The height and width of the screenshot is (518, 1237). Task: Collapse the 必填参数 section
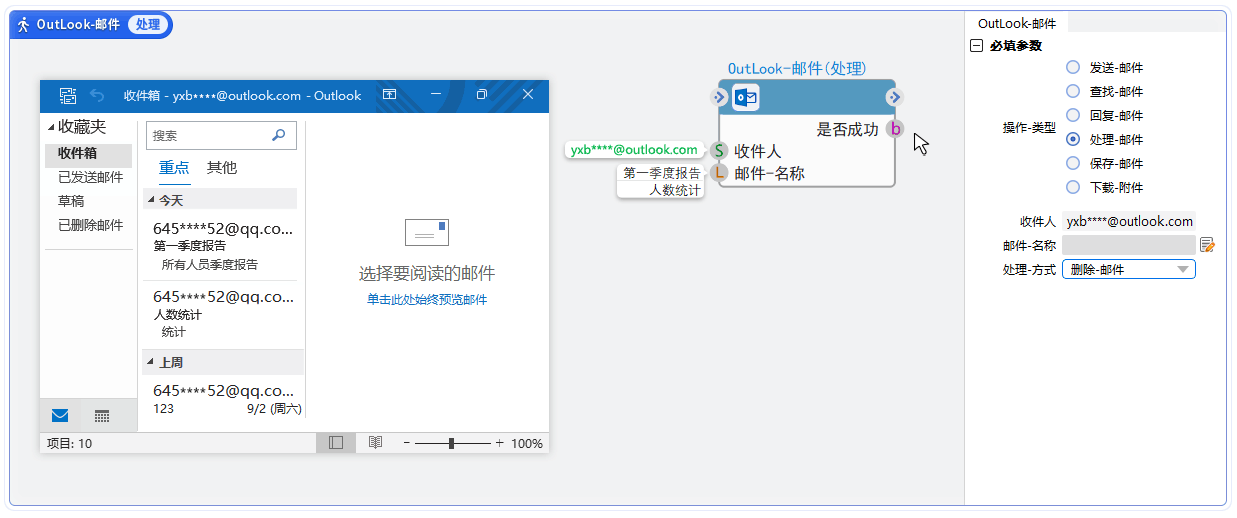tap(977, 46)
